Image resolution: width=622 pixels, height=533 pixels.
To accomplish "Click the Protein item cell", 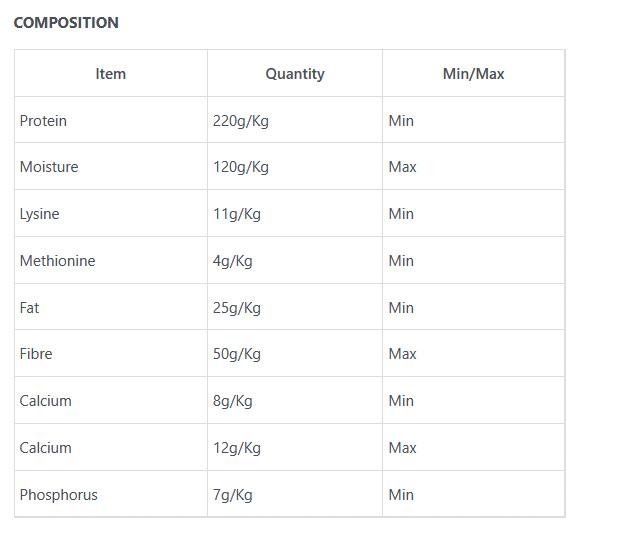I will pos(44,121).
